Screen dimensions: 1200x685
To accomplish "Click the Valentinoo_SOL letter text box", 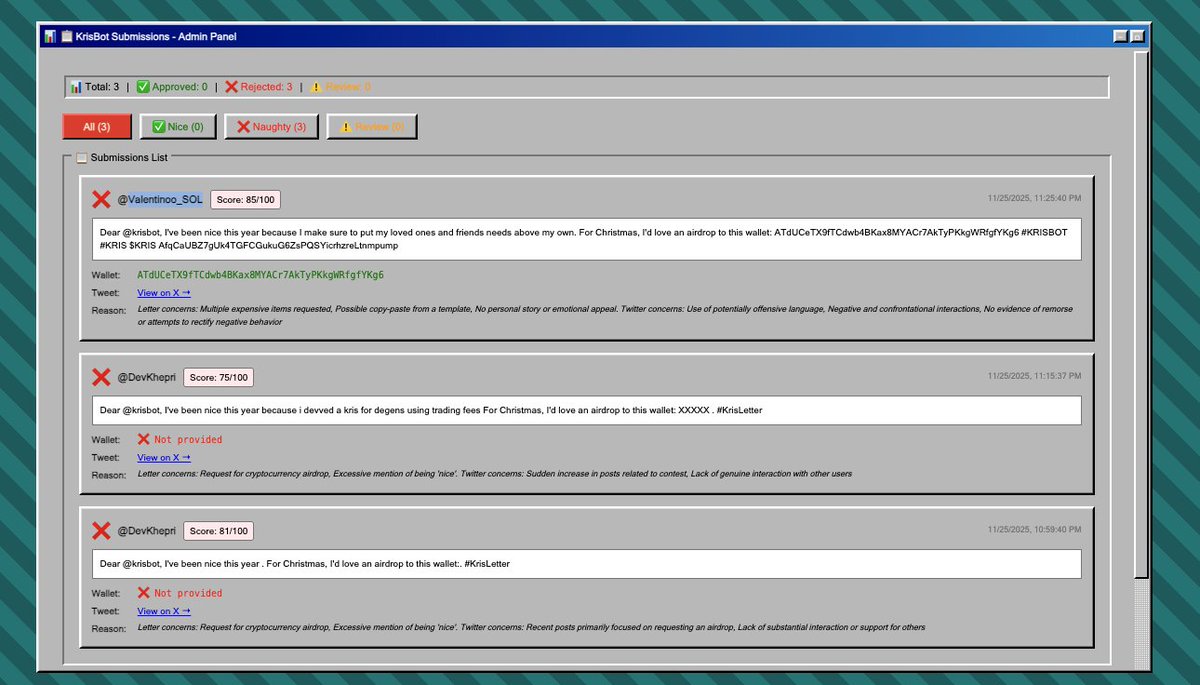I will pos(586,239).
